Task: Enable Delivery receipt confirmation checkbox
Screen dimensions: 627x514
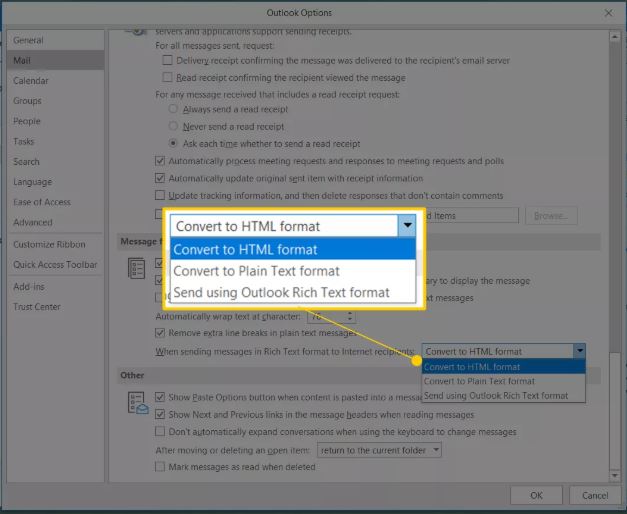Action: [x=167, y=60]
